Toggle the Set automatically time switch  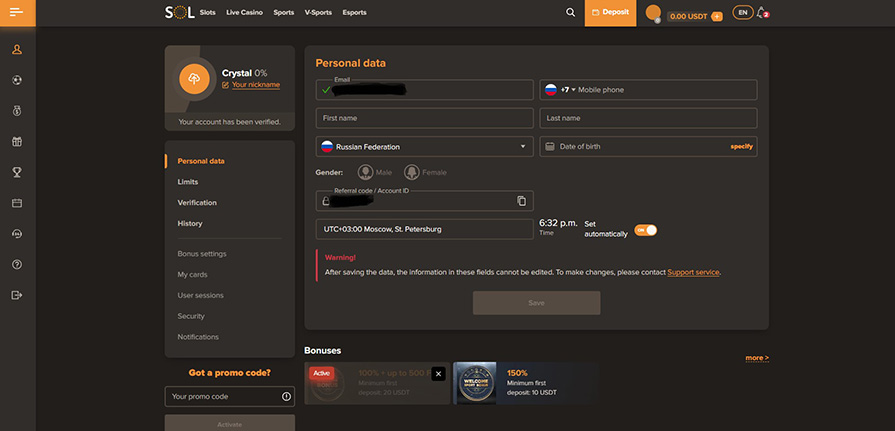tap(645, 229)
